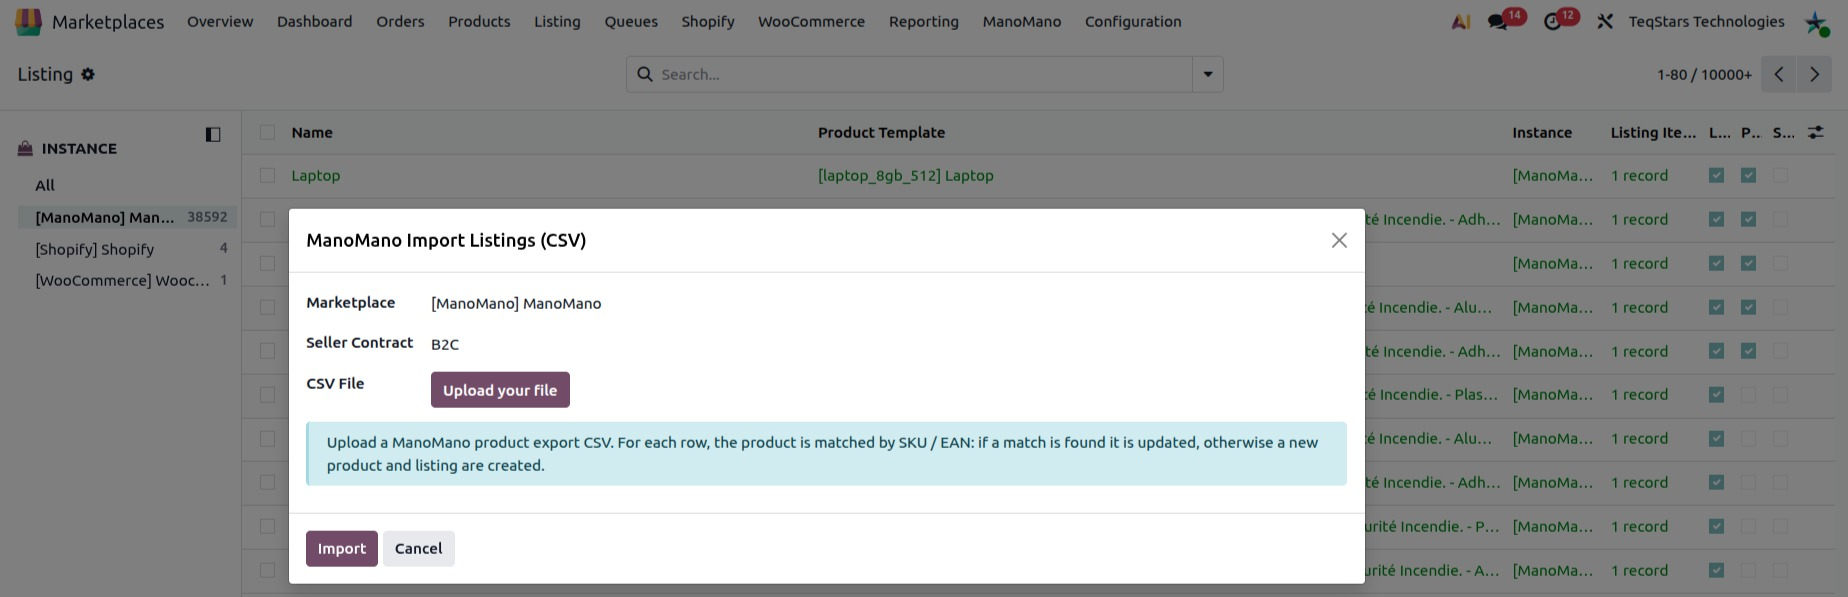This screenshot has height=597, width=1848.
Task: Open the Orders menu
Action: [400, 22]
